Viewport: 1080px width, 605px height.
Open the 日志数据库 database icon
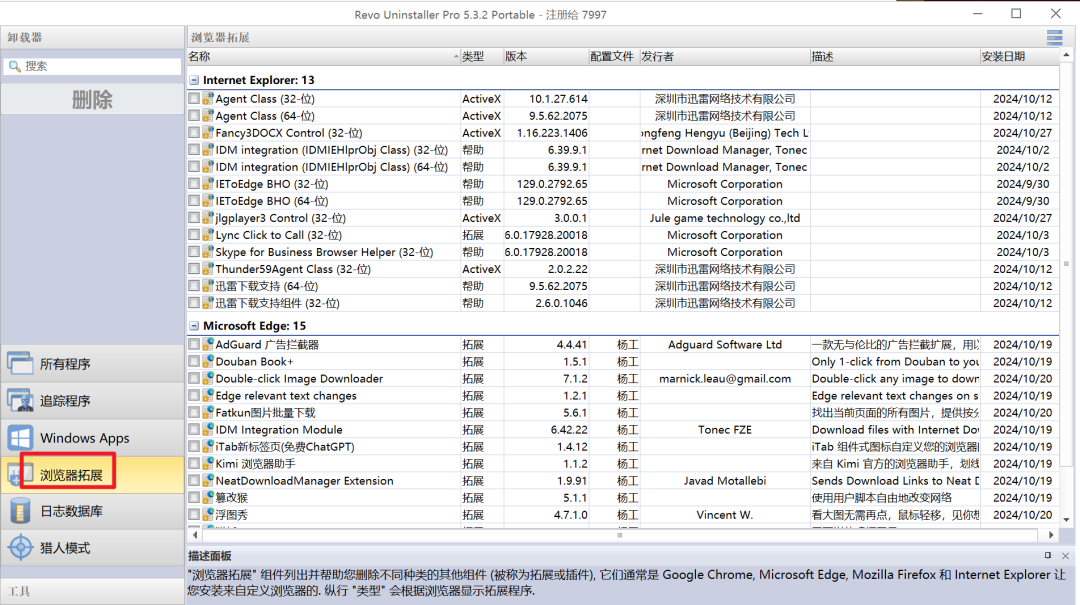tap(20, 511)
